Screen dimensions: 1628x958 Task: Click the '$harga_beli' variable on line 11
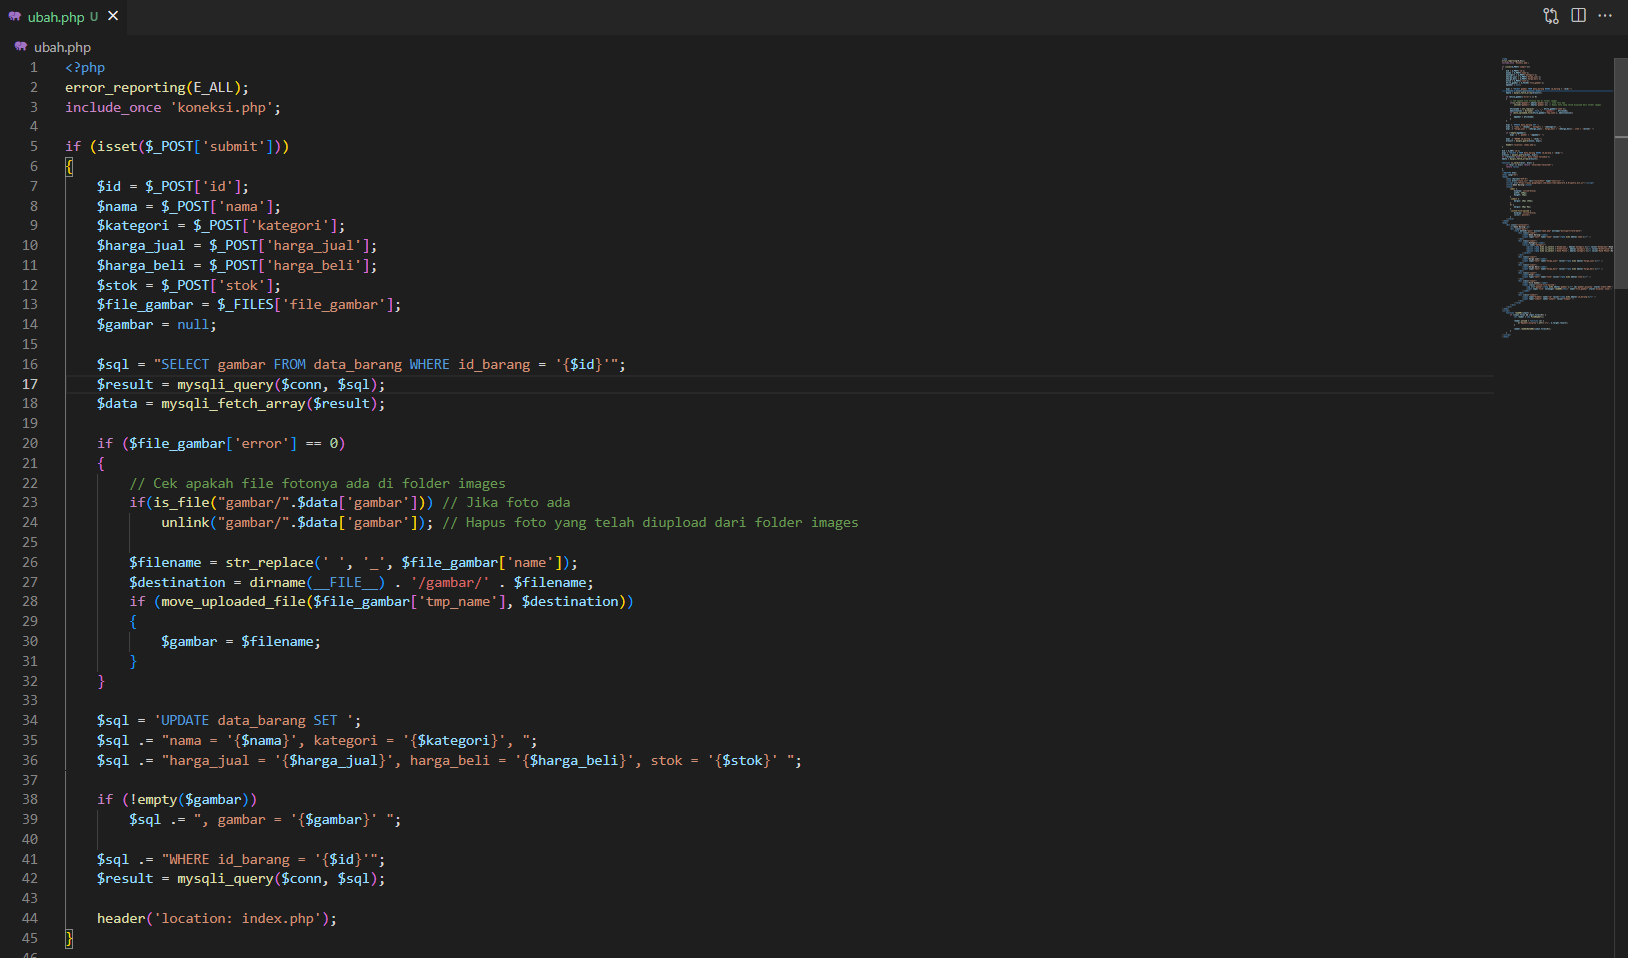141,266
